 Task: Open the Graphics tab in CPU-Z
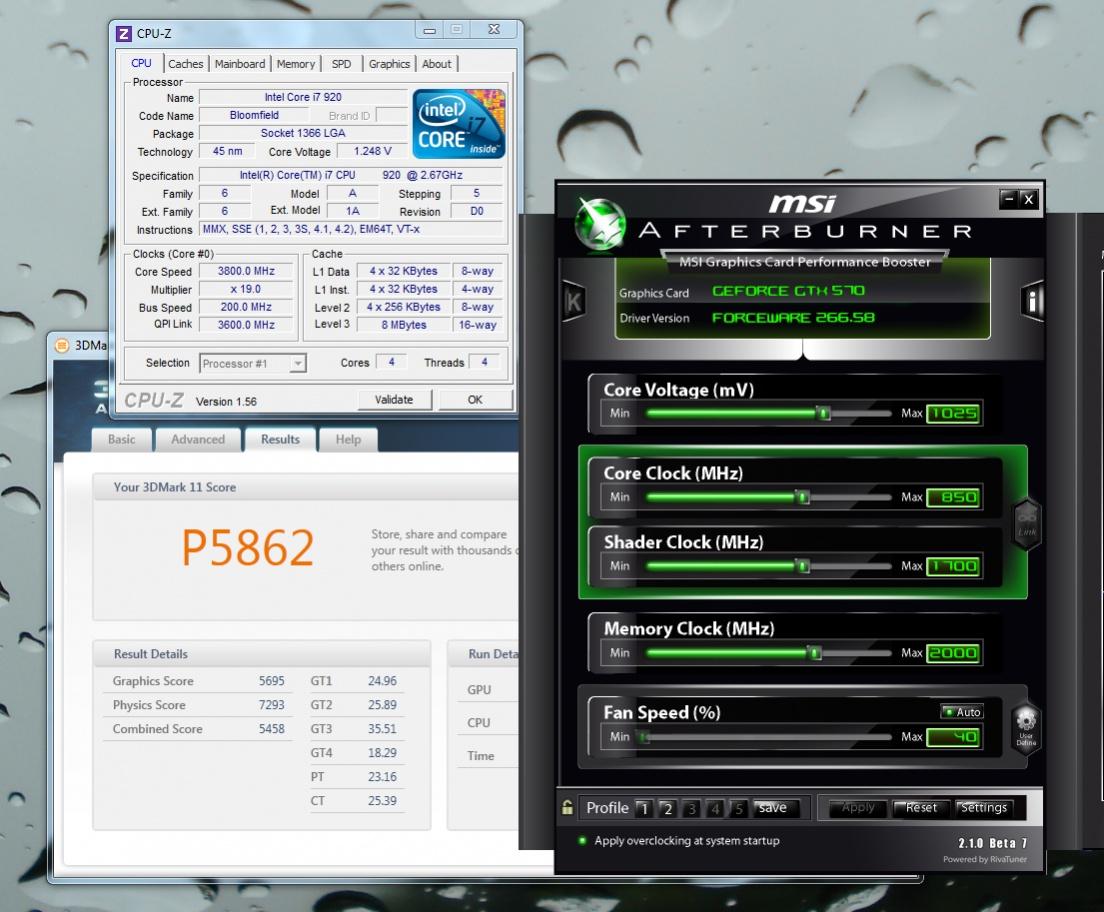tap(389, 64)
